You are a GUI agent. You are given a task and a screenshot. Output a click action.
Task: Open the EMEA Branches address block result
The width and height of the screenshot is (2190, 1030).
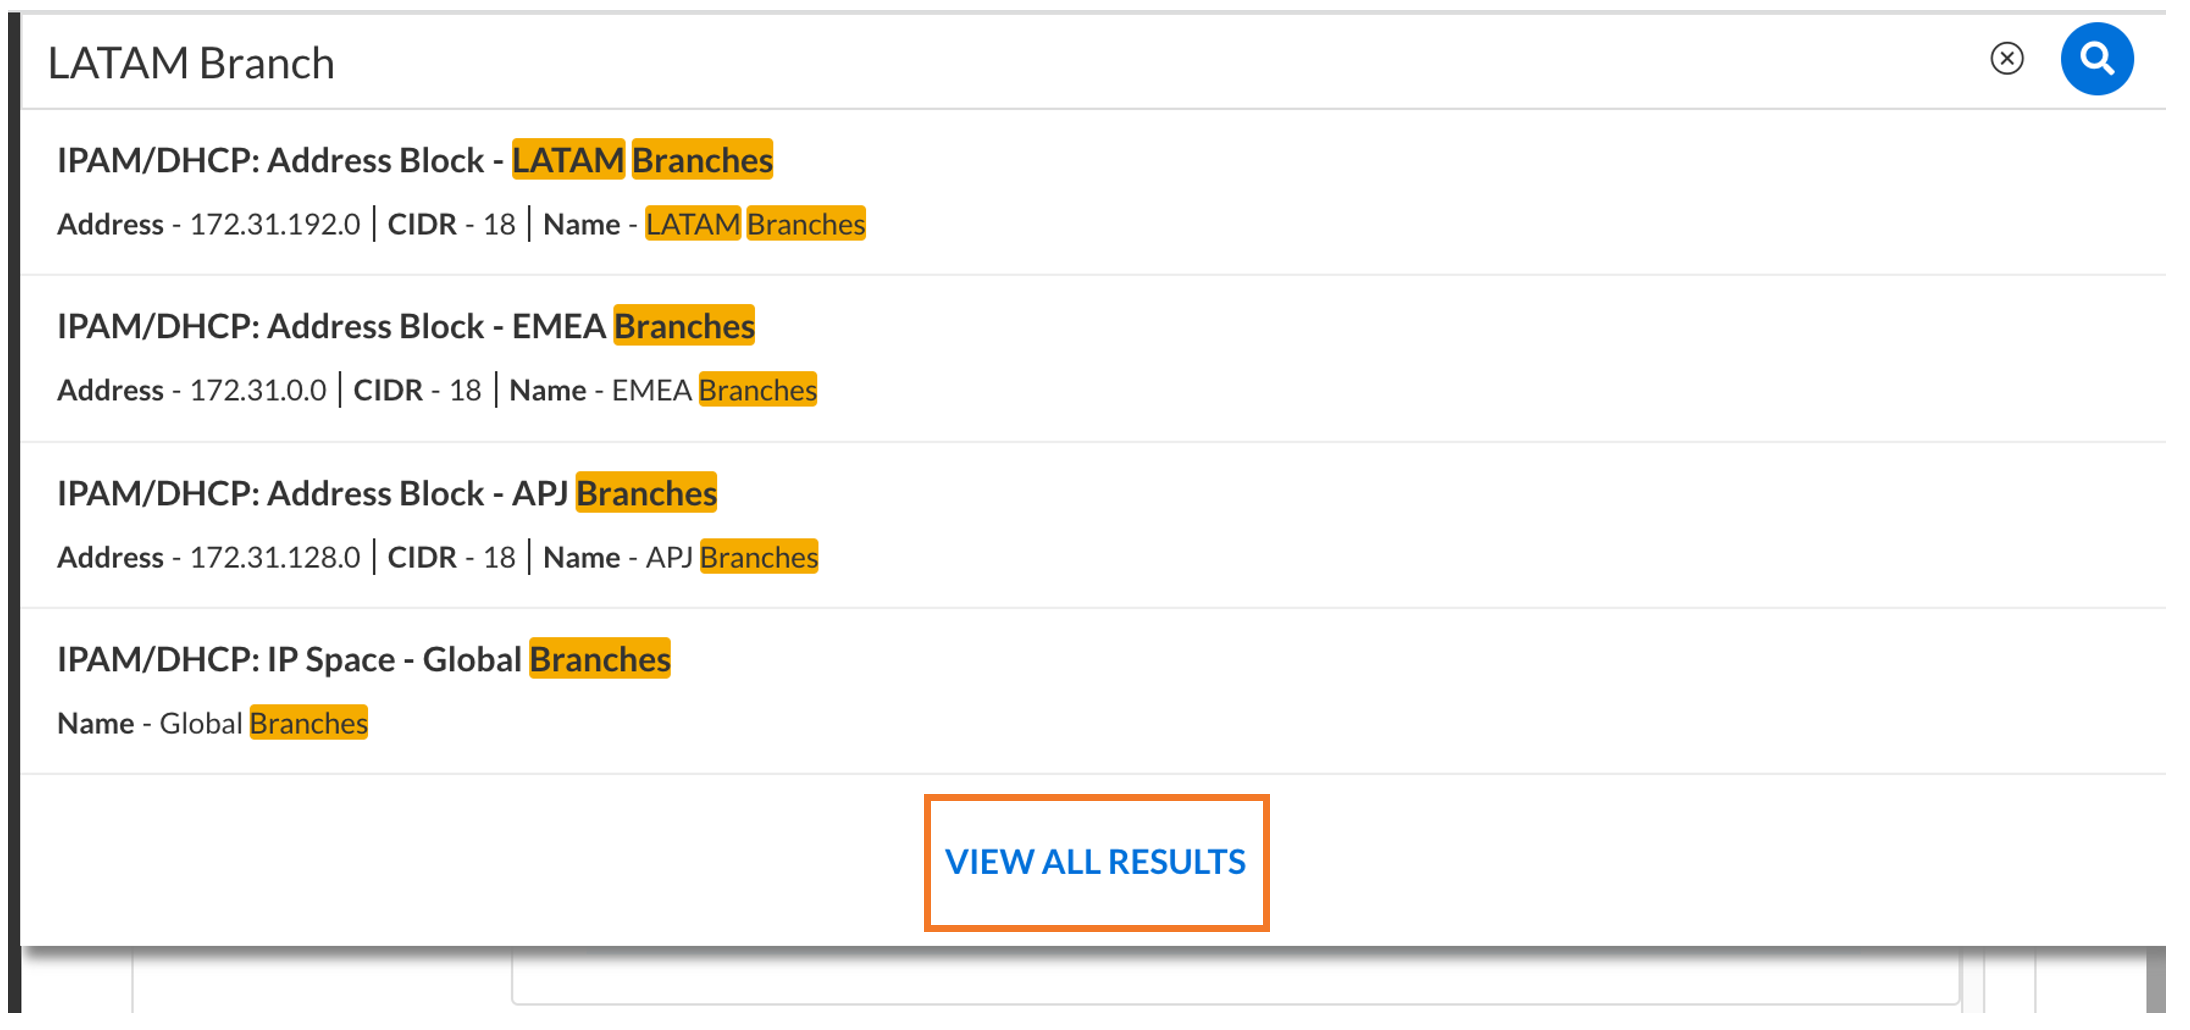[x=1093, y=358]
